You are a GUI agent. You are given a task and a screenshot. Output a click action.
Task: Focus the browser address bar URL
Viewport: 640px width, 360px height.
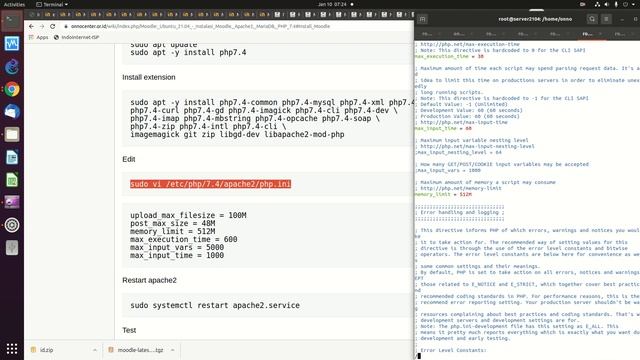click(200, 26)
